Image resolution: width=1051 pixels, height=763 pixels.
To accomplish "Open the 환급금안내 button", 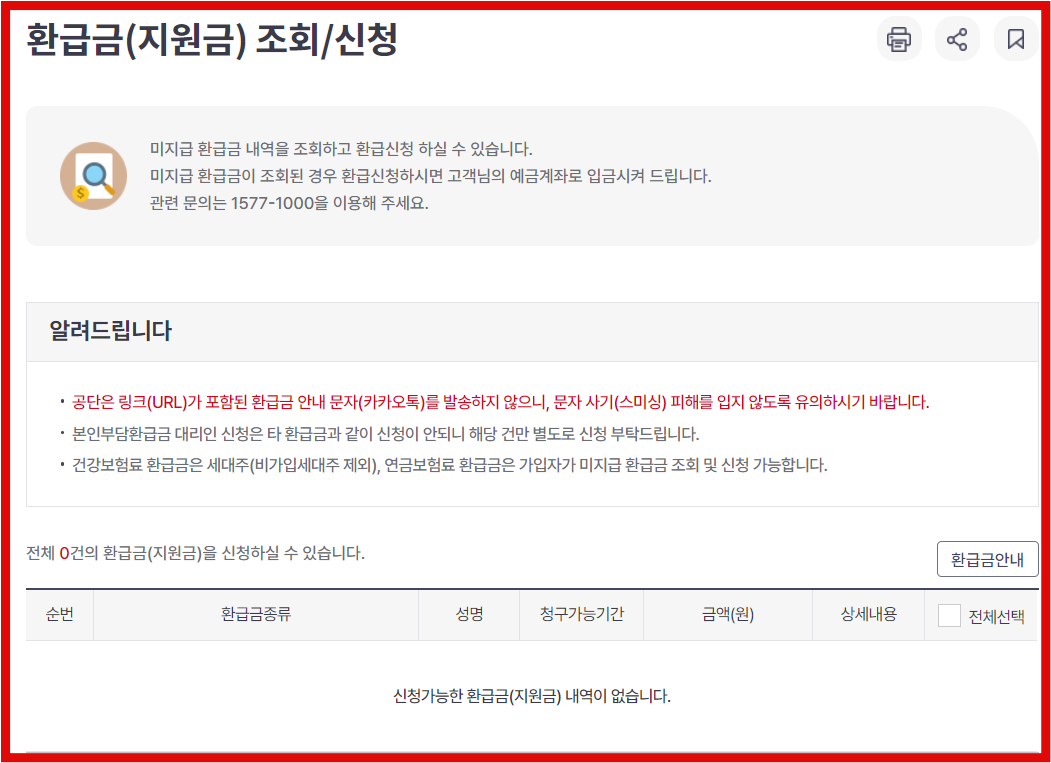I will click(x=986, y=559).
